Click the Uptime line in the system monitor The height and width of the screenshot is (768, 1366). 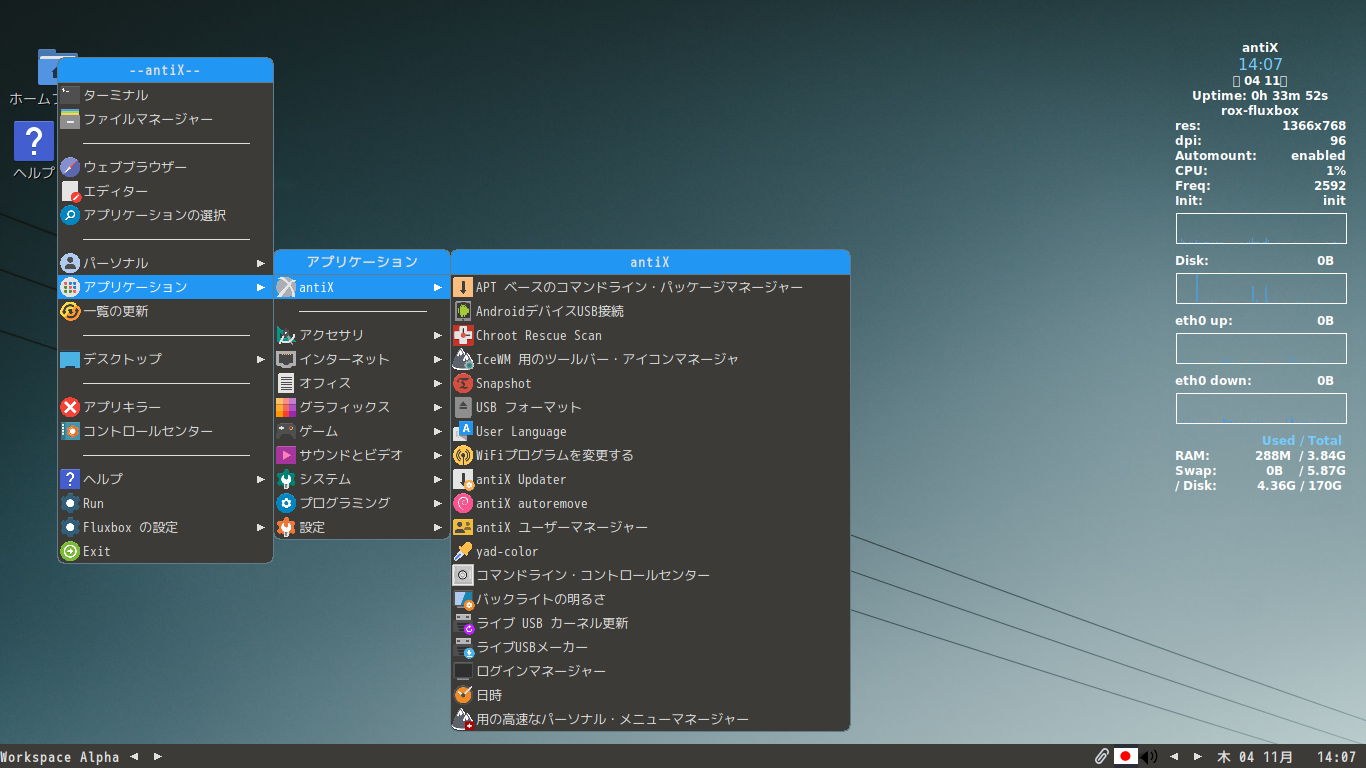pos(1260,96)
